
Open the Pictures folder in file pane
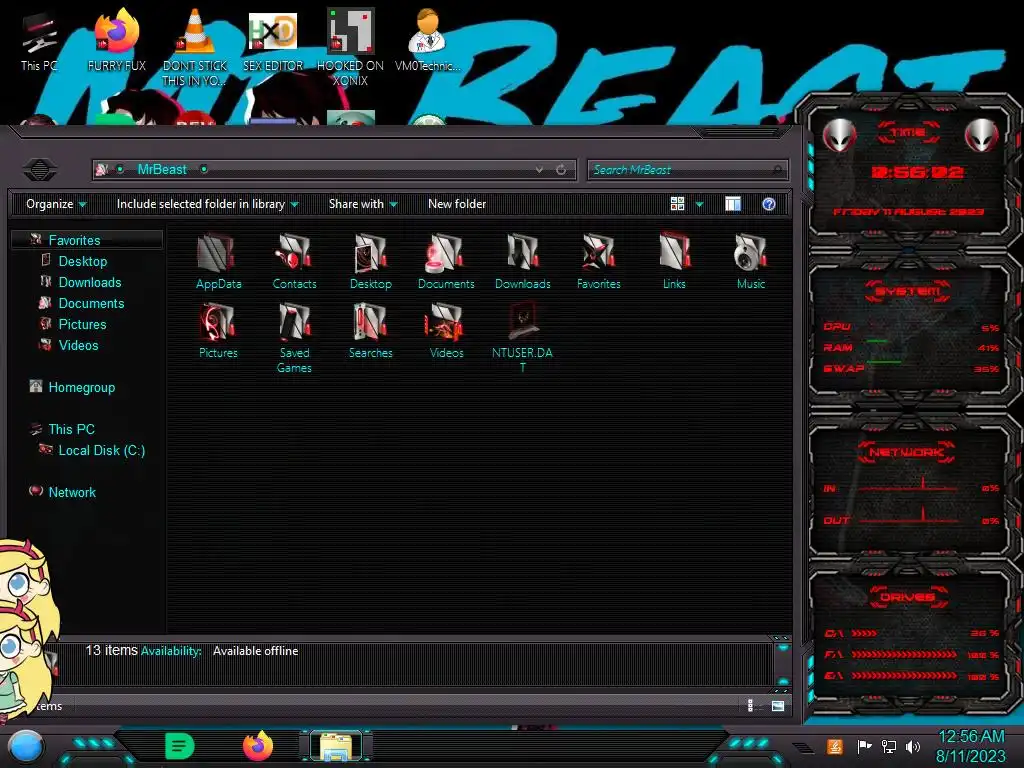point(218,330)
